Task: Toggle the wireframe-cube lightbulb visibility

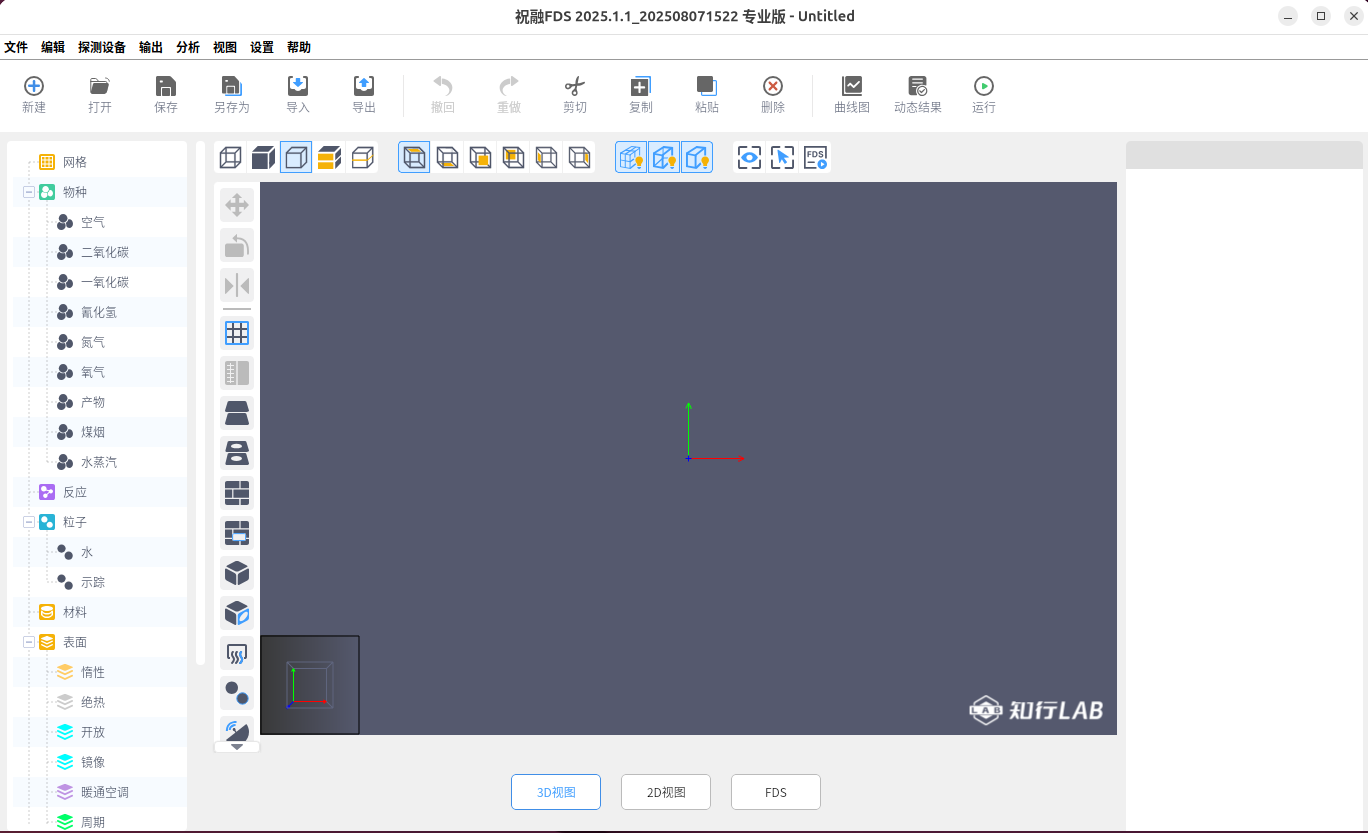Action: pyautogui.click(x=664, y=157)
